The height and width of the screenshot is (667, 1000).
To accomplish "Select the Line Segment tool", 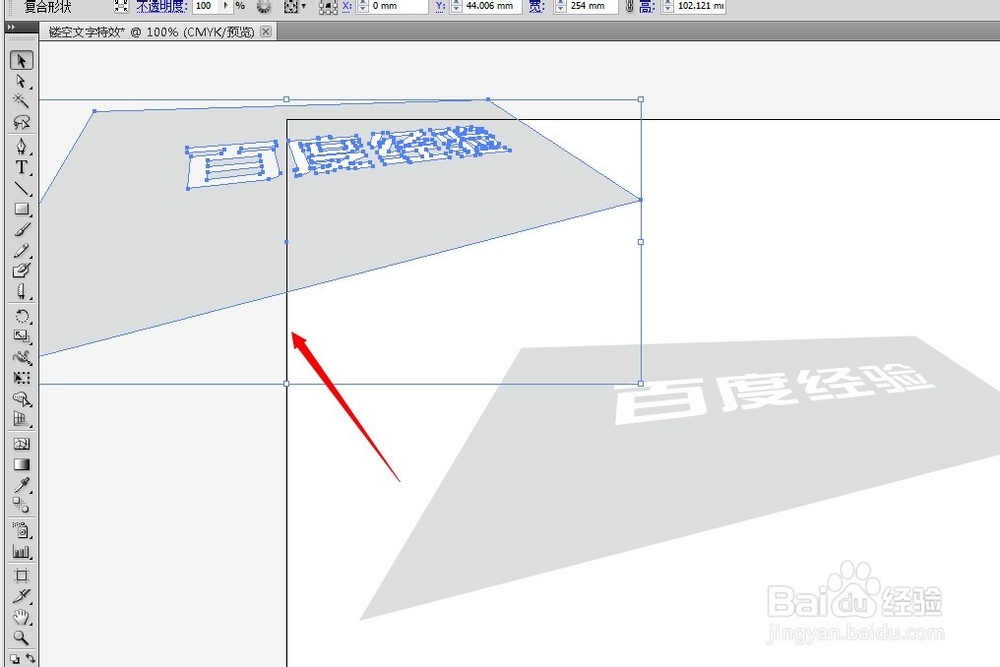I will [x=22, y=188].
